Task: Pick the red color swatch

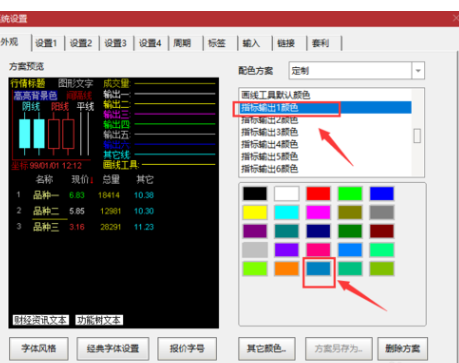Action: pyautogui.click(x=318, y=193)
